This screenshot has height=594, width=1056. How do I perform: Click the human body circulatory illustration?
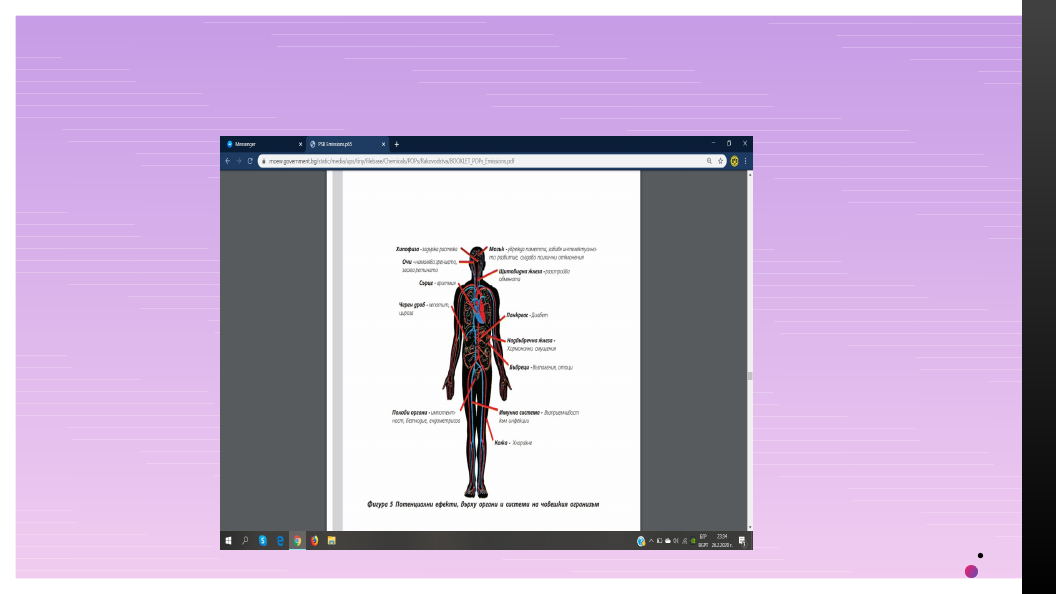click(477, 372)
